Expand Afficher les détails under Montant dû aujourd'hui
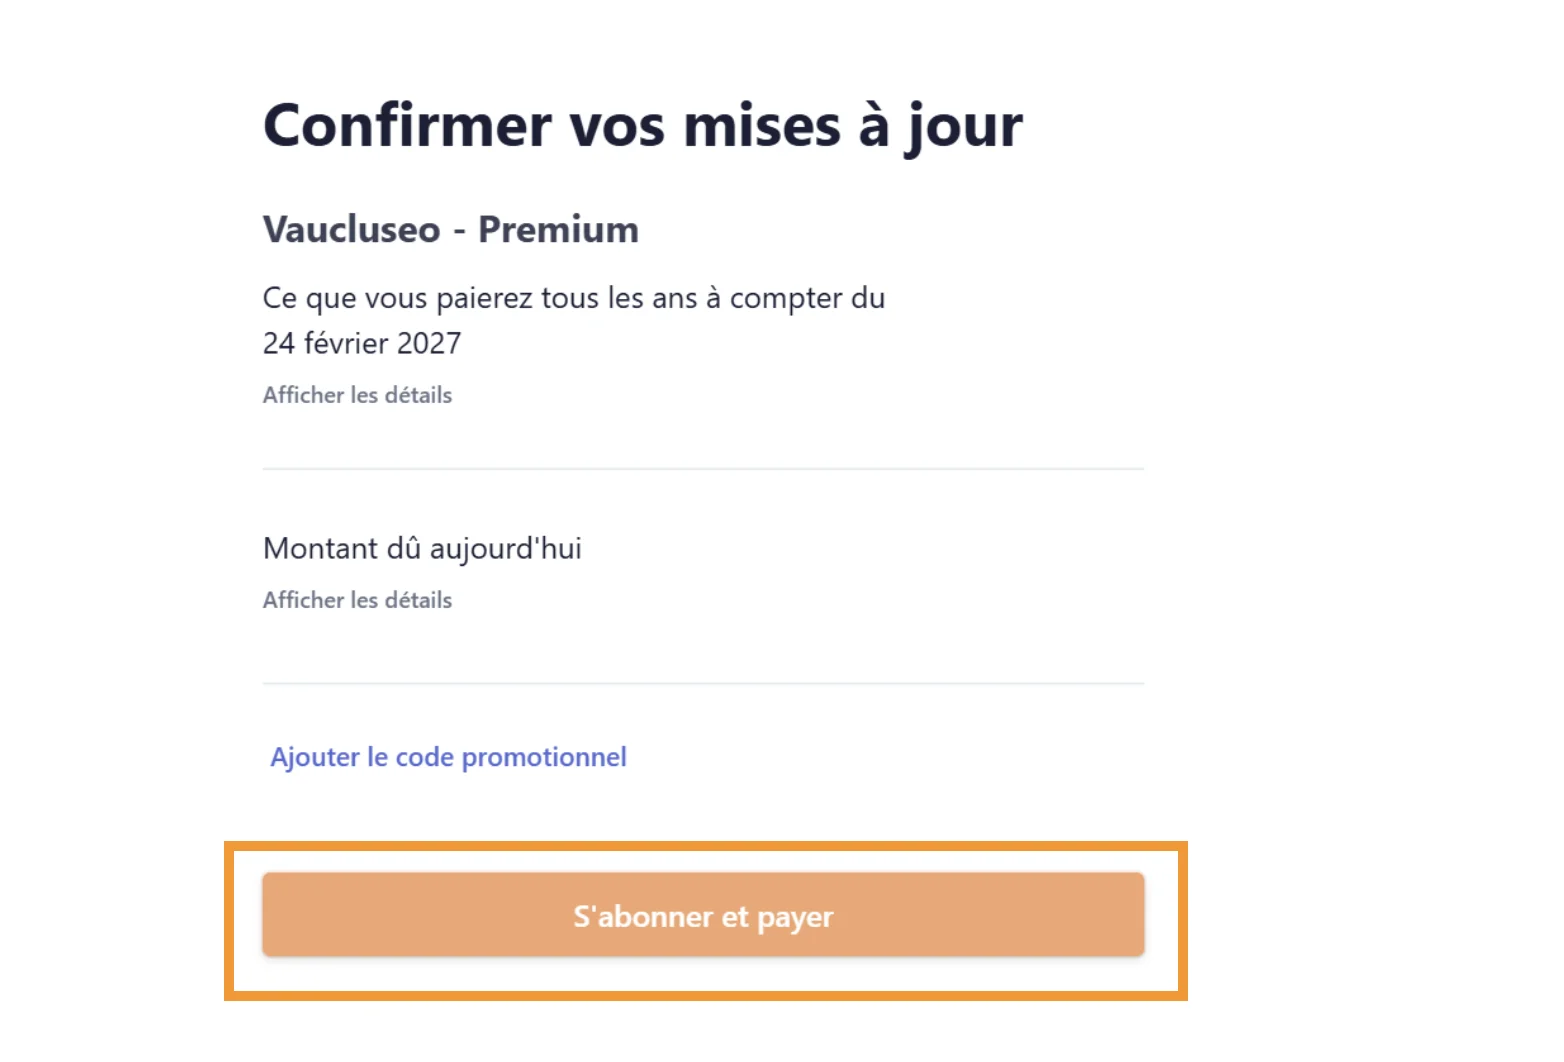The image size is (1564, 1062). (x=357, y=600)
